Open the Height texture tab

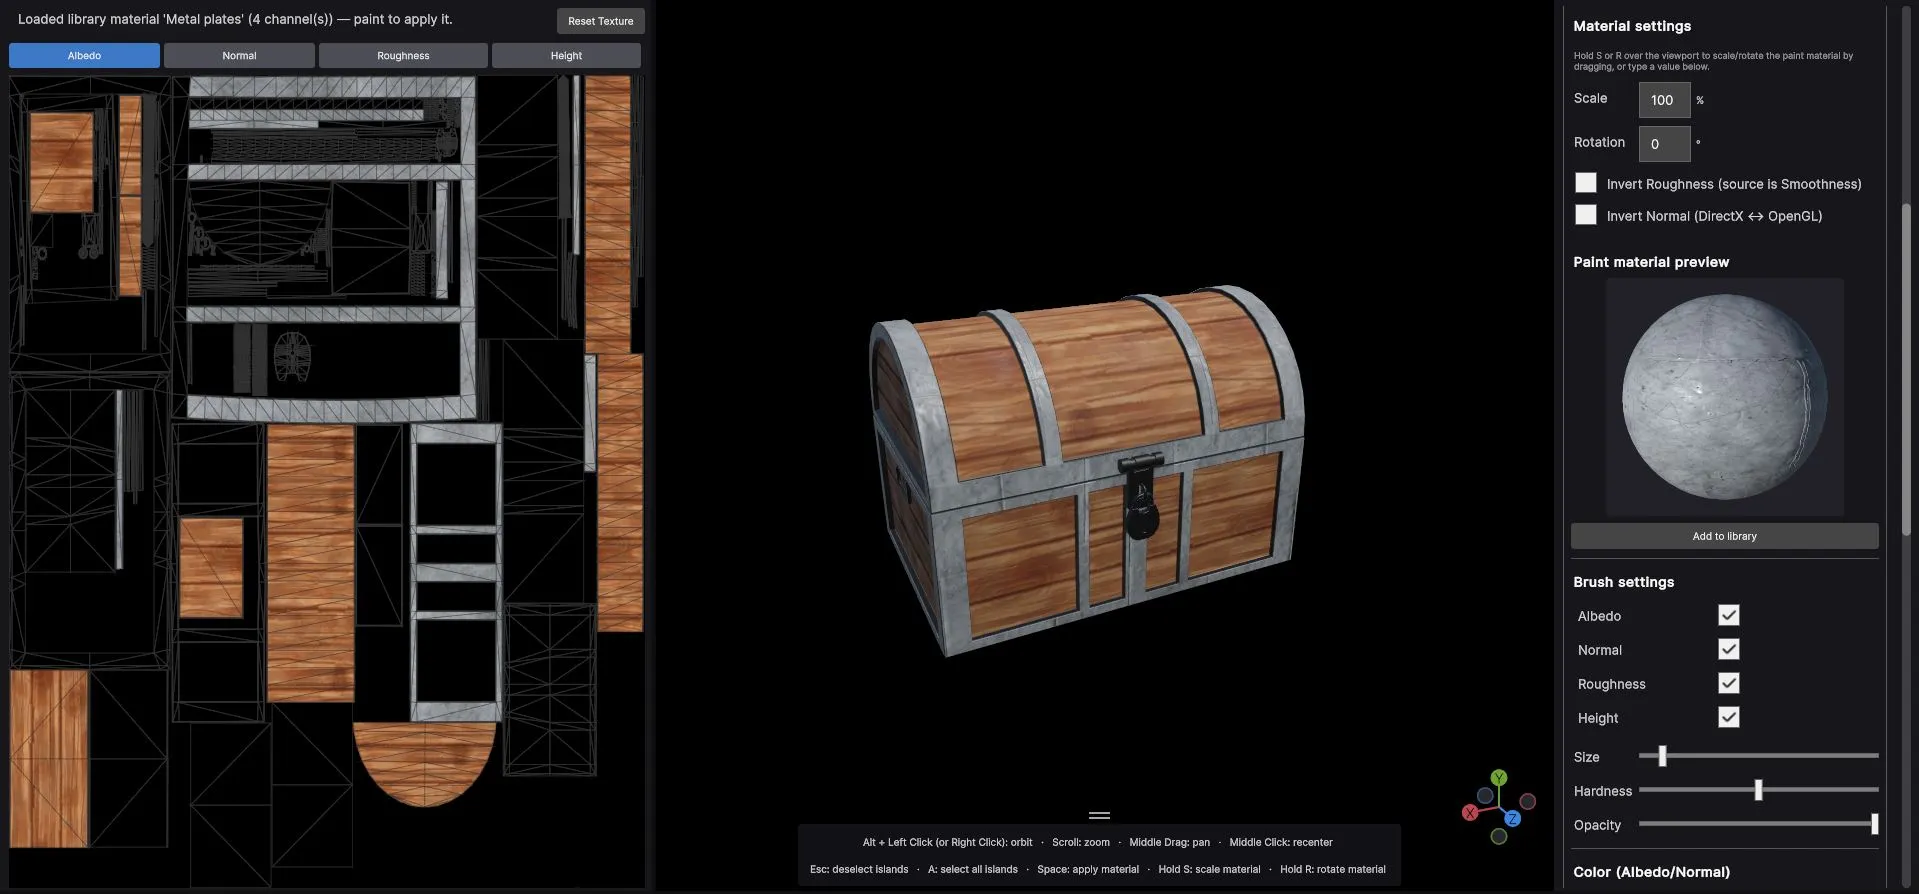566,55
